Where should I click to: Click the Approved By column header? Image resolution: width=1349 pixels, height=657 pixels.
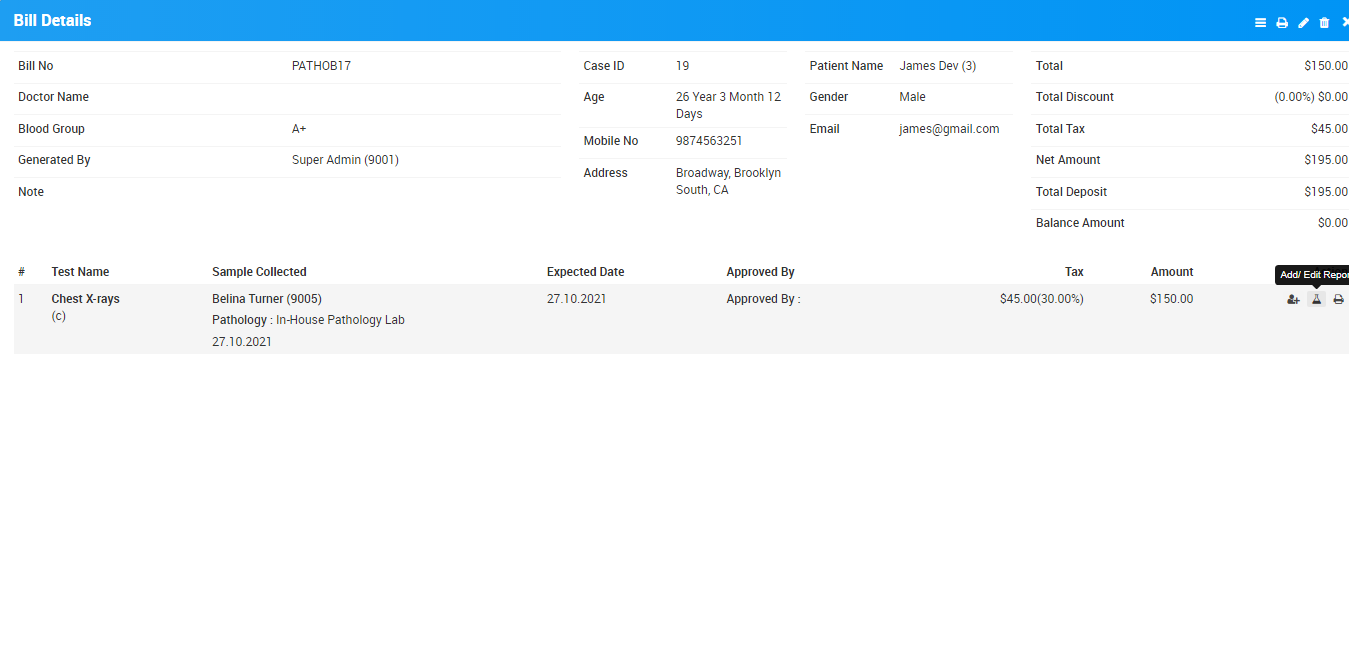760,272
